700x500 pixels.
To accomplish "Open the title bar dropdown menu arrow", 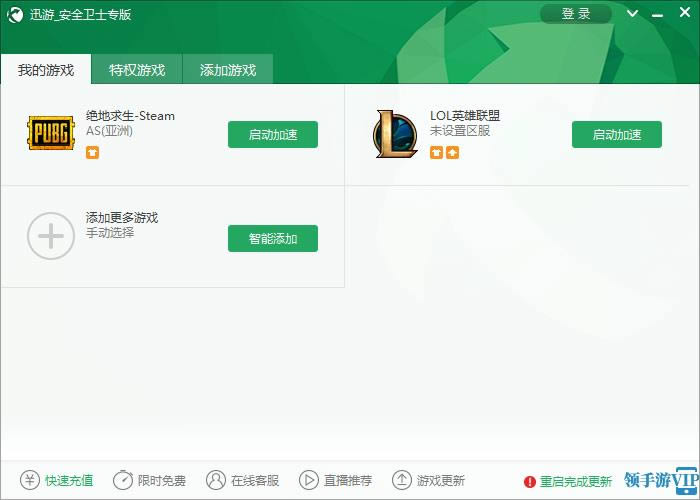I will tap(632, 13).
